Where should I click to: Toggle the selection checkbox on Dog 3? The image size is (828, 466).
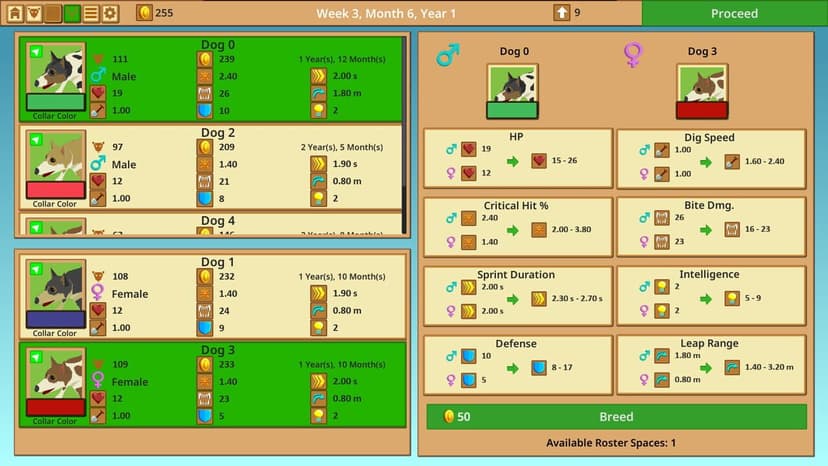[36, 357]
